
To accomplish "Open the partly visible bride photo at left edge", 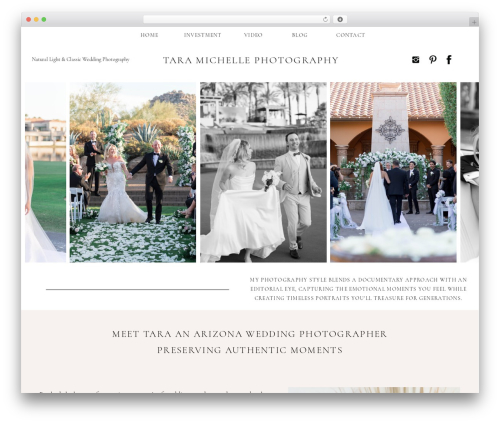I will click(45, 172).
